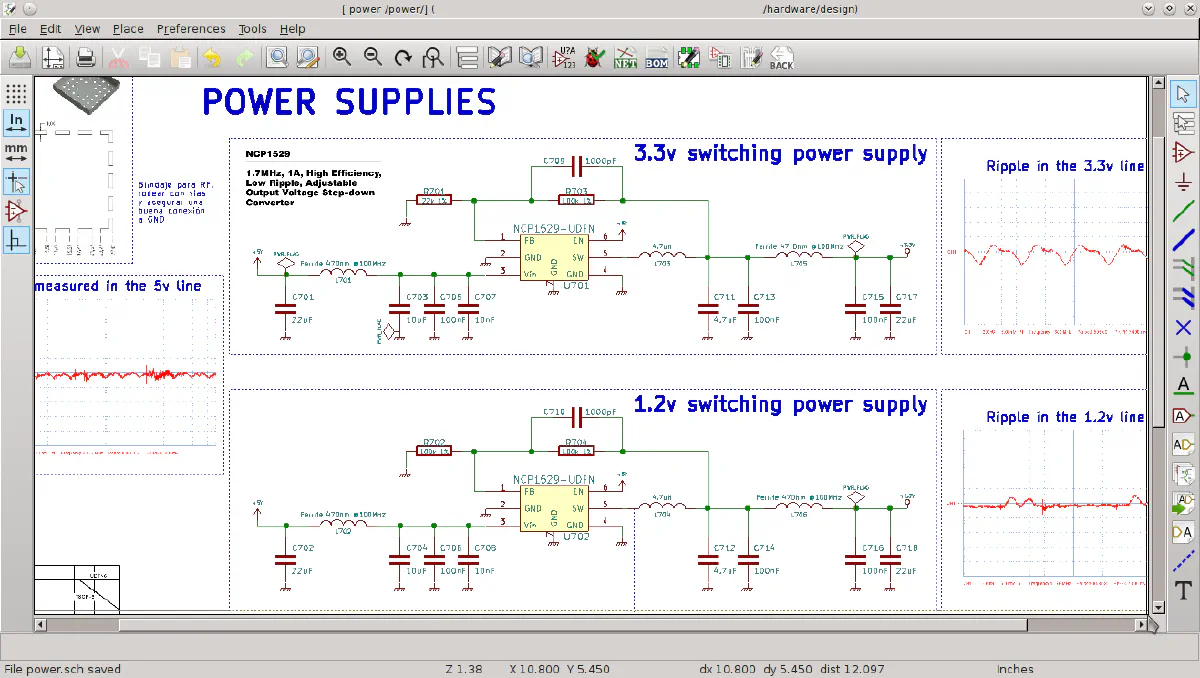Toggle horizontal/vertical wire orientation
Image resolution: width=1200 pixels, height=678 pixels.
tap(16, 240)
